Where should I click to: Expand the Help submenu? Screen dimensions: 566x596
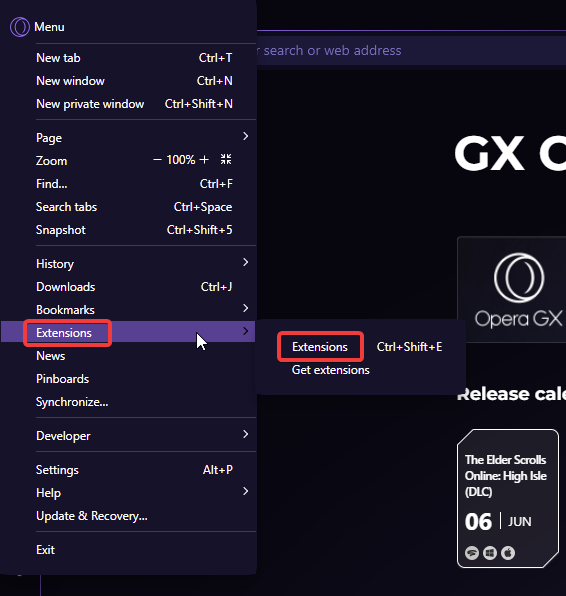coord(128,493)
